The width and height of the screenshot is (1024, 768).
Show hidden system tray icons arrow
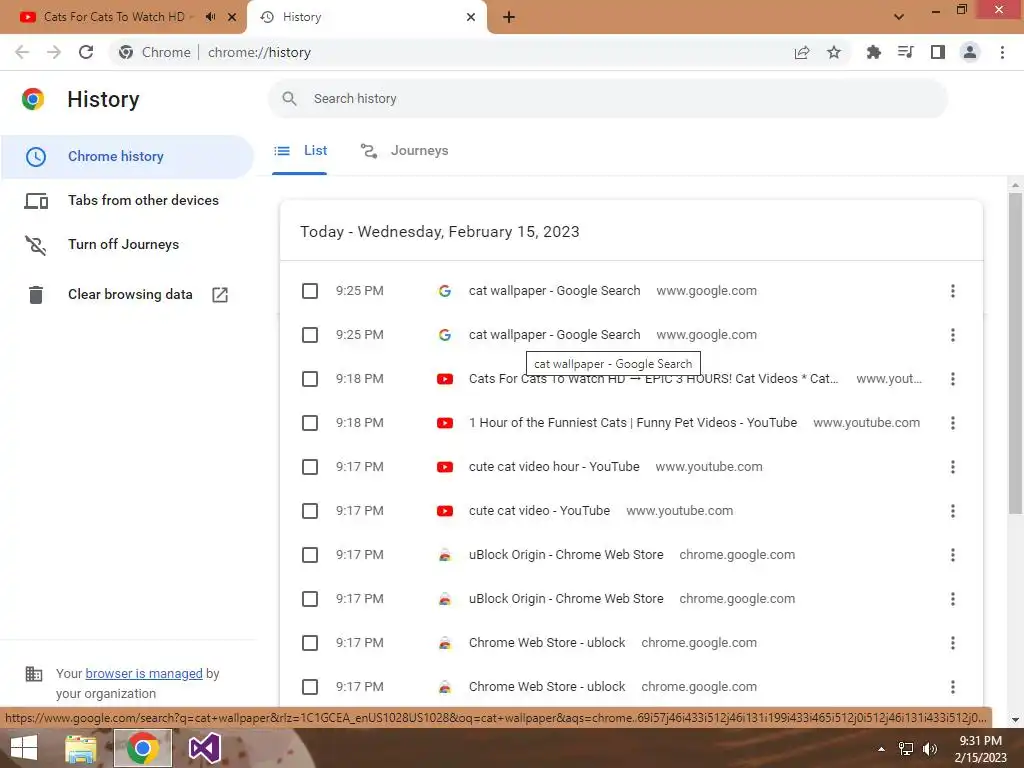tap(881, 749)
